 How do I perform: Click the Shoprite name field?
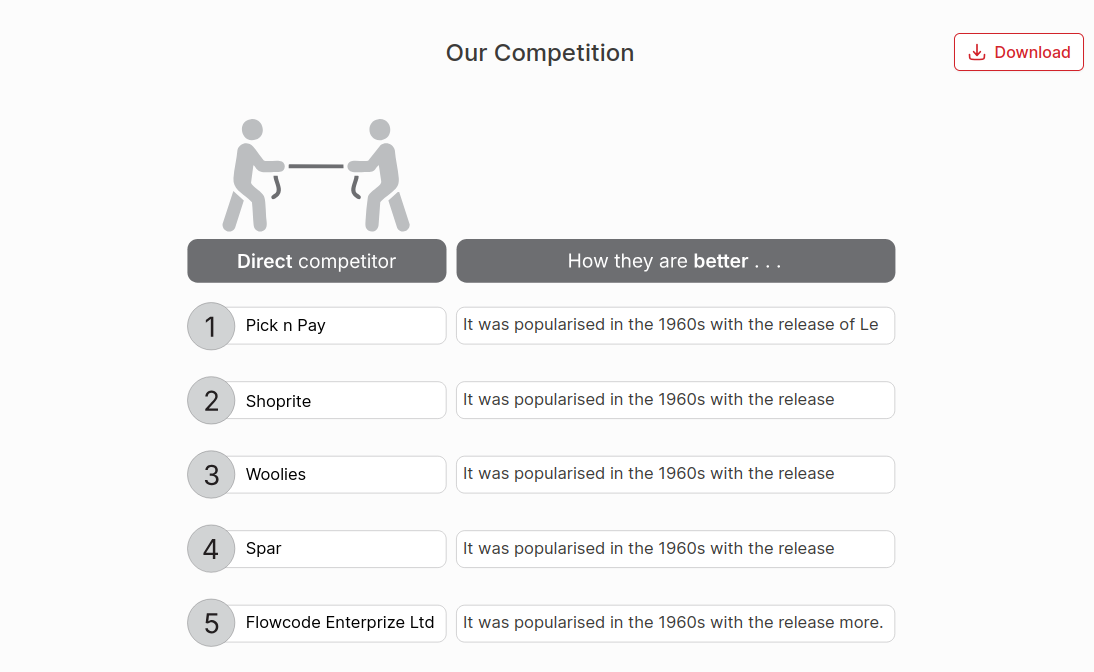[x=340, y=400]
